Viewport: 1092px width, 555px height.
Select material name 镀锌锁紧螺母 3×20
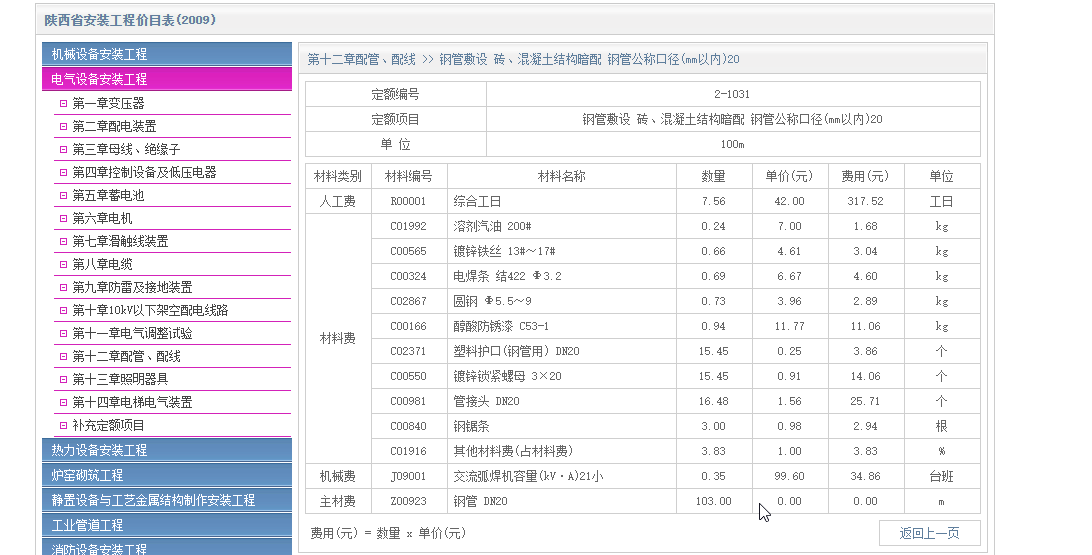point(507,377)
